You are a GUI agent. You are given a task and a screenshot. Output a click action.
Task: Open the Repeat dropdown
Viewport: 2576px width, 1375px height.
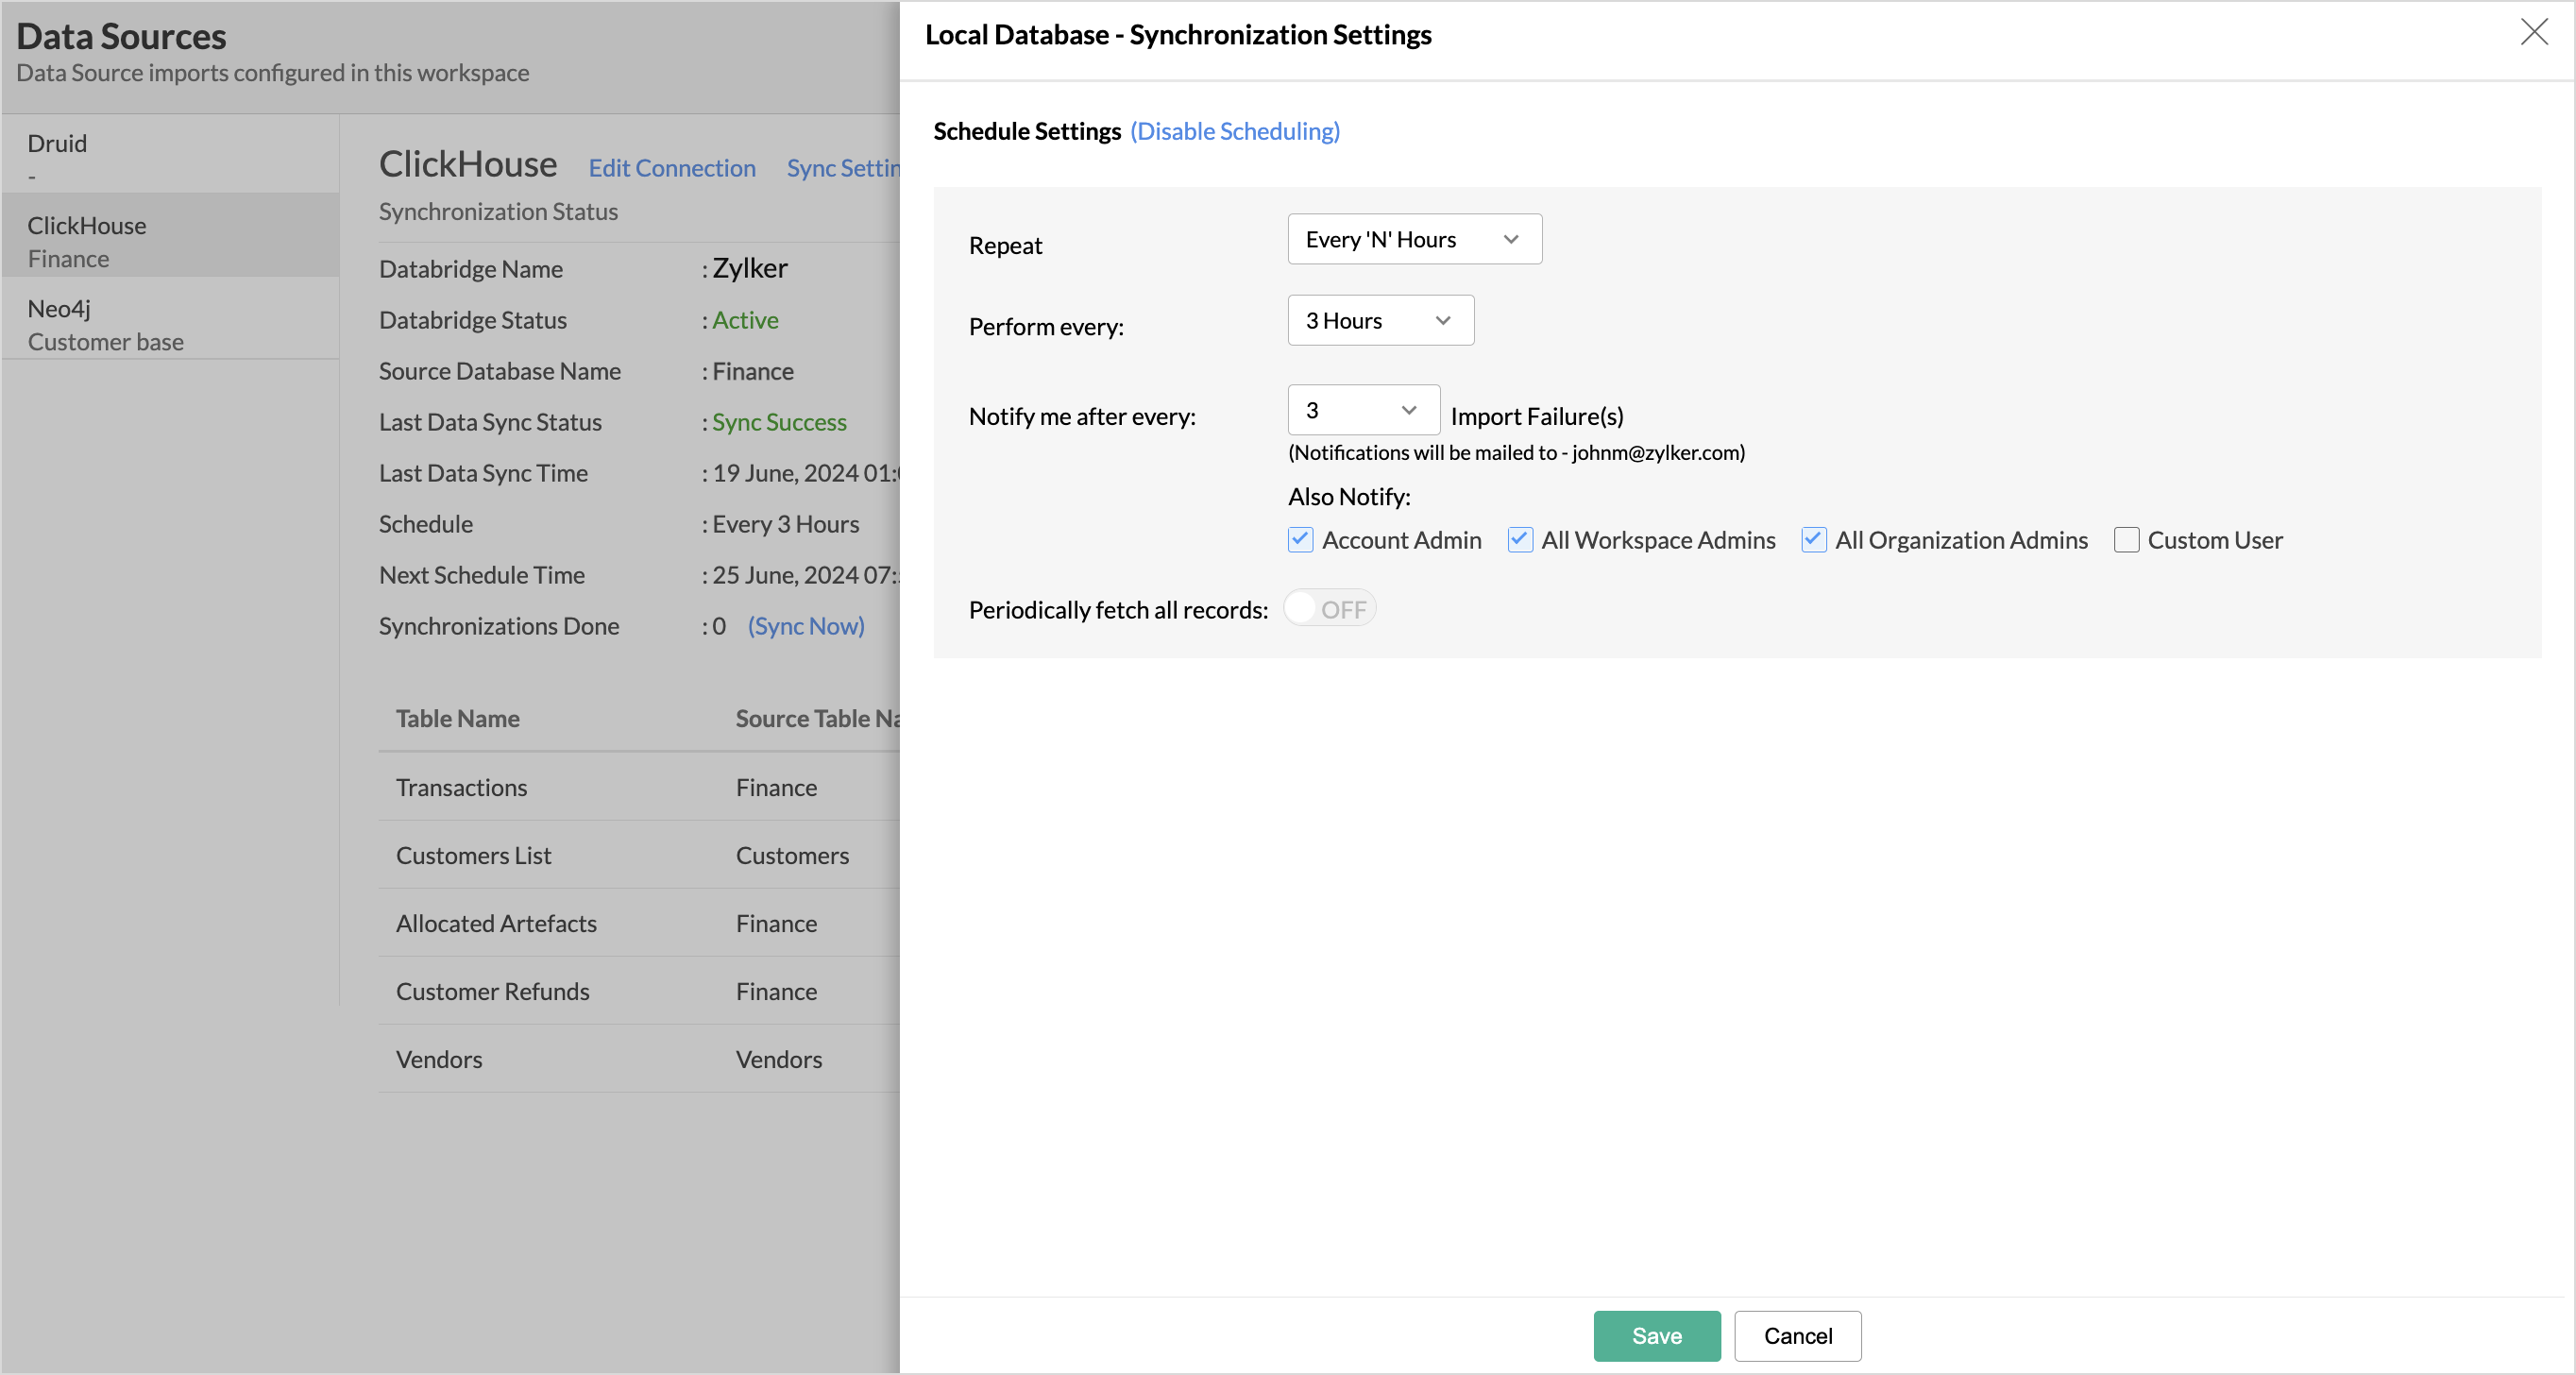point(1413,240)
